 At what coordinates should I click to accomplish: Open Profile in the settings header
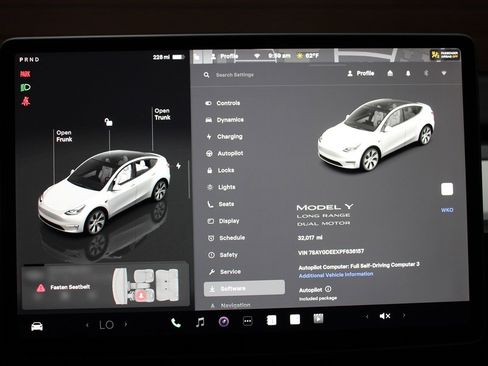click(x=361, y=73)
